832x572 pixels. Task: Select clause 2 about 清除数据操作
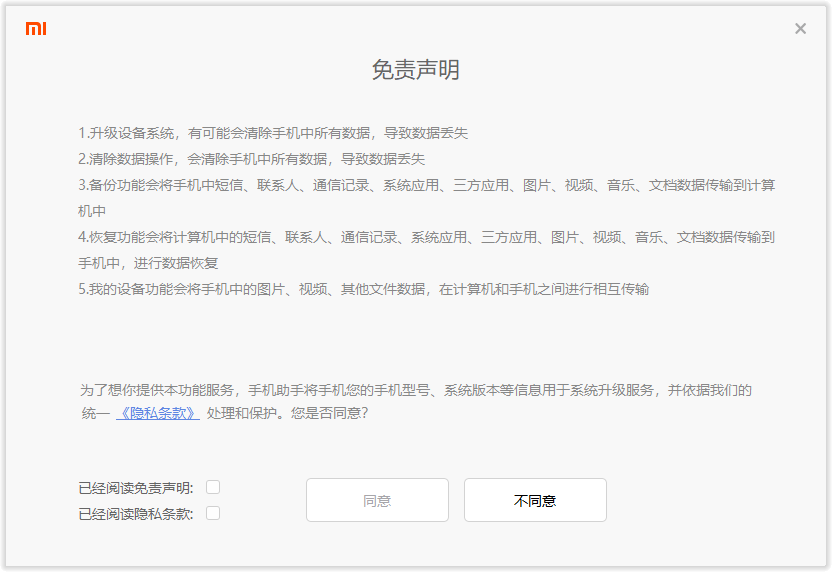click(251, 159)
